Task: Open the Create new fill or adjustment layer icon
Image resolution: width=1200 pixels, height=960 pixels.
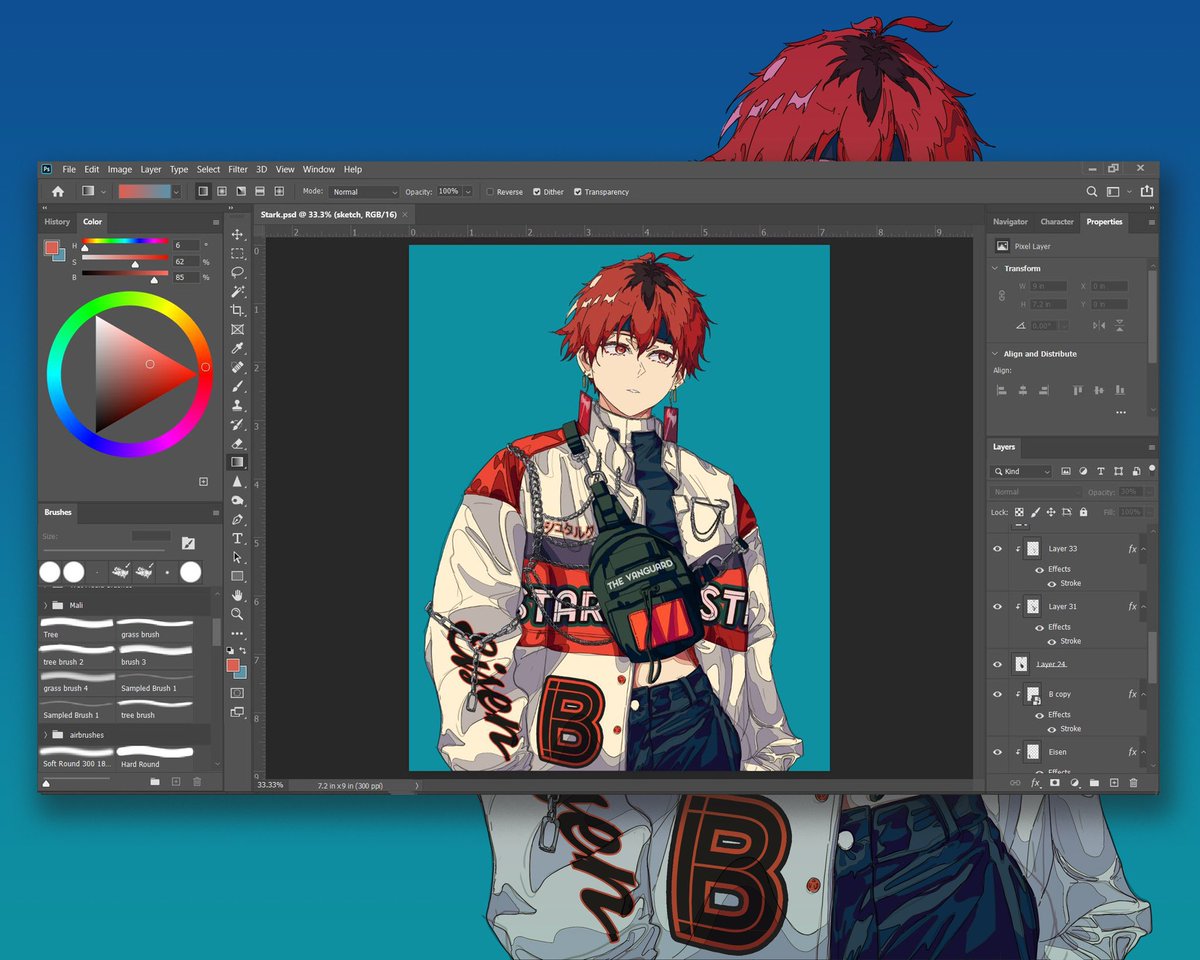Action: pos(1073,782)
